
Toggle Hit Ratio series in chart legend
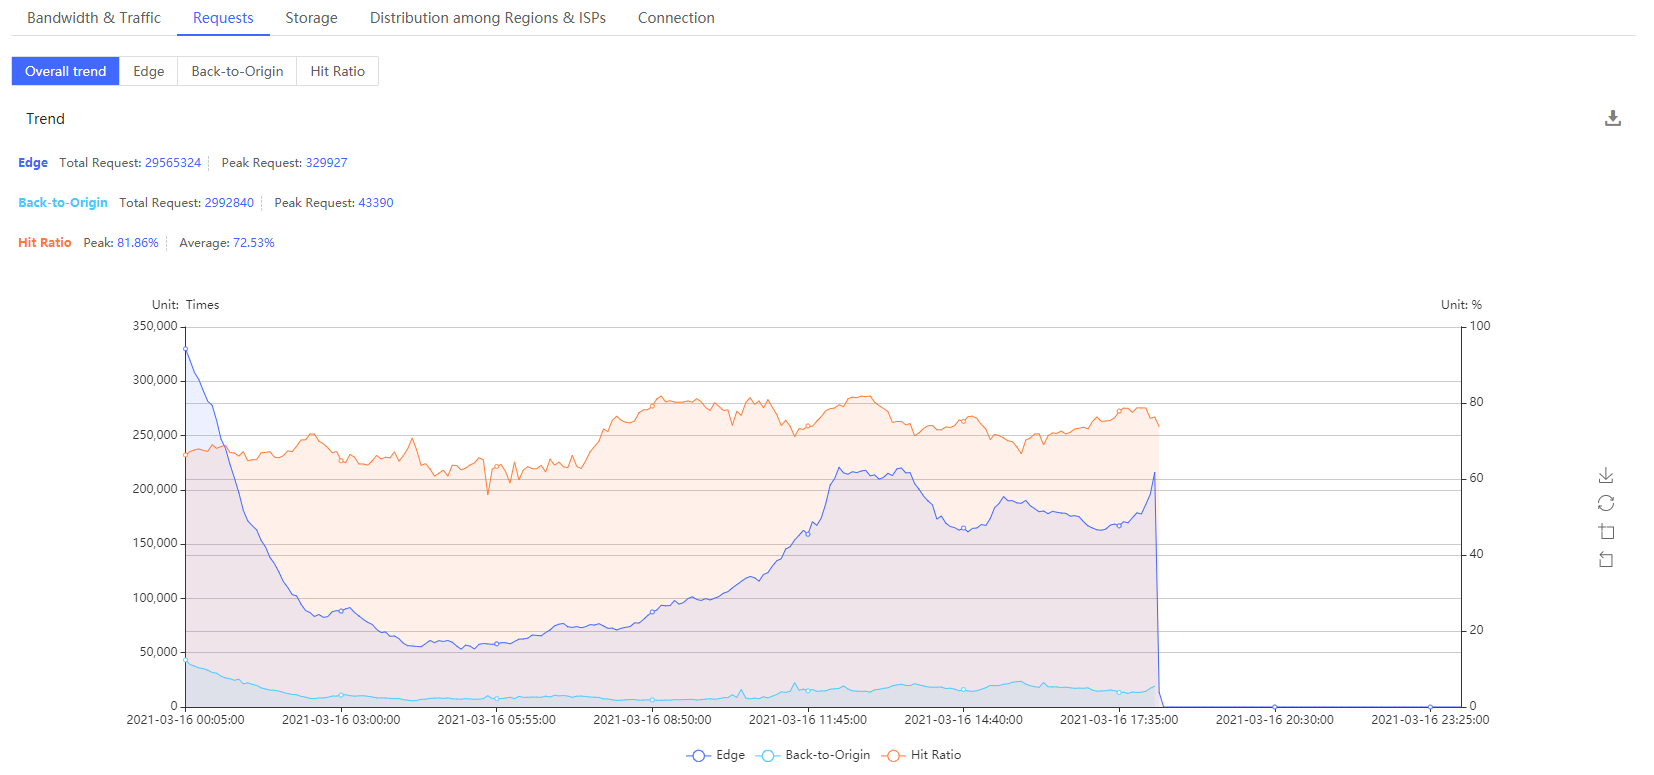(x=922, y=755)
